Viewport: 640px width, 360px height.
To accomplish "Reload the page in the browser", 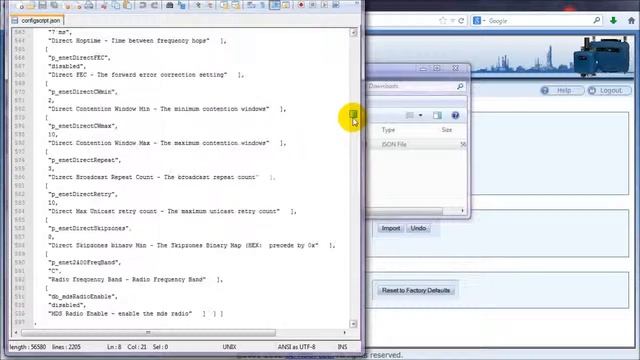I will pos(461,20).
